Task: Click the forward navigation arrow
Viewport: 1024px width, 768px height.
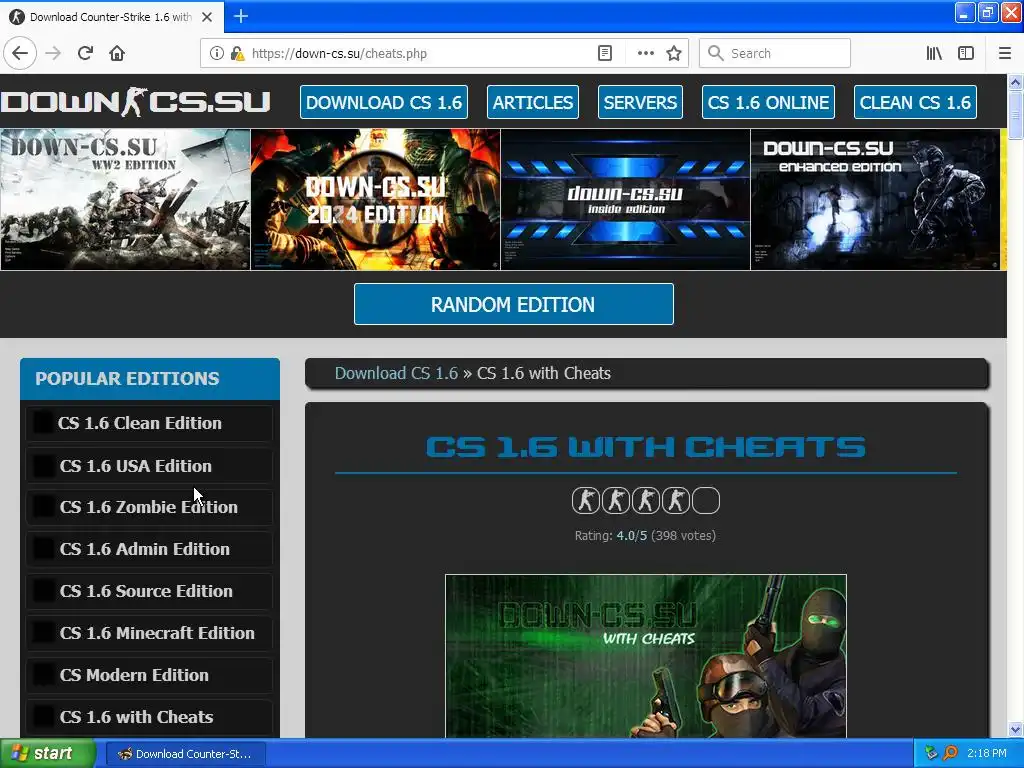Action: [x=53, y=53]
